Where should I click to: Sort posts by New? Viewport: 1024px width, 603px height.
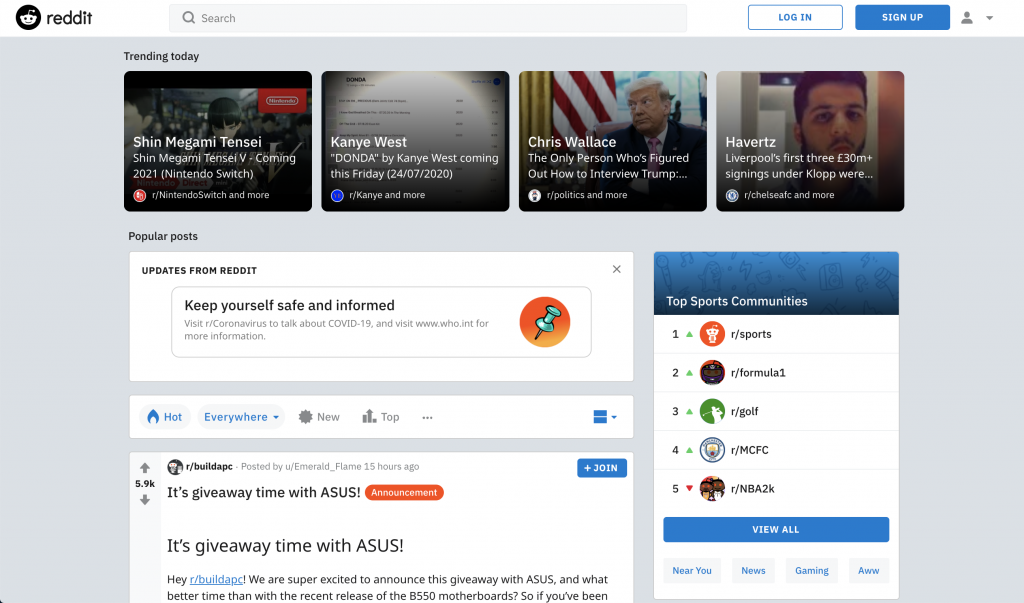coord(319,417)
